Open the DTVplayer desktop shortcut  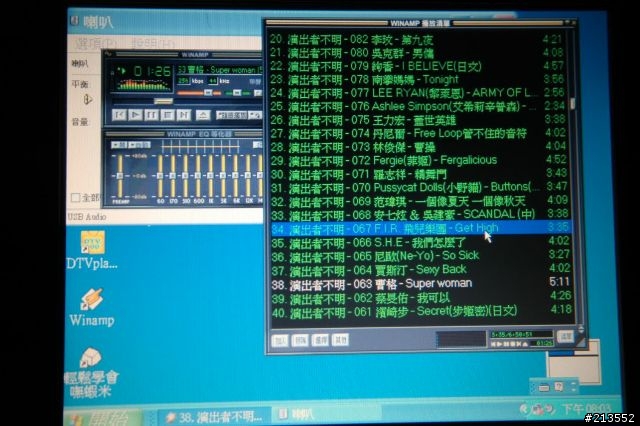pyautogui.click(x=93, y=250)
